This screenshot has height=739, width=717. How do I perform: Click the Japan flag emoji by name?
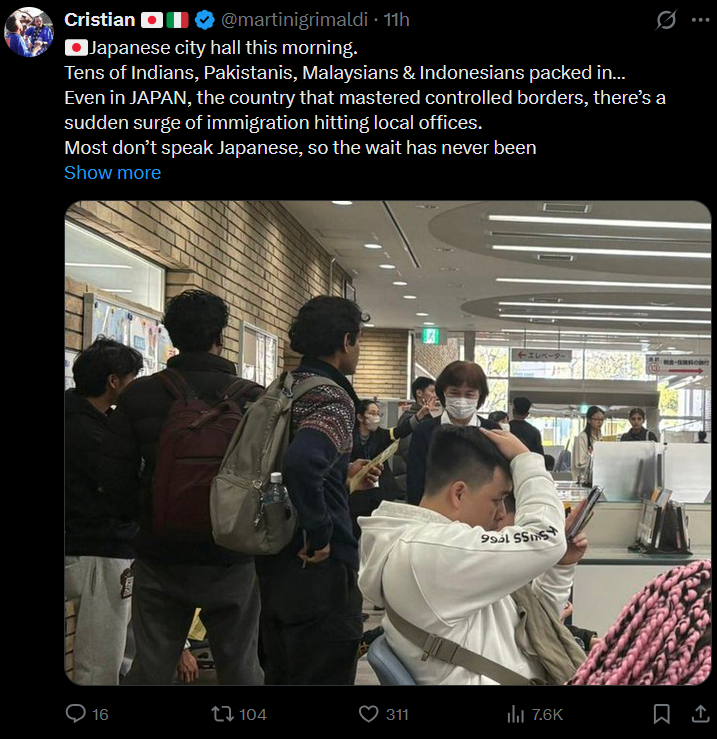152,20
